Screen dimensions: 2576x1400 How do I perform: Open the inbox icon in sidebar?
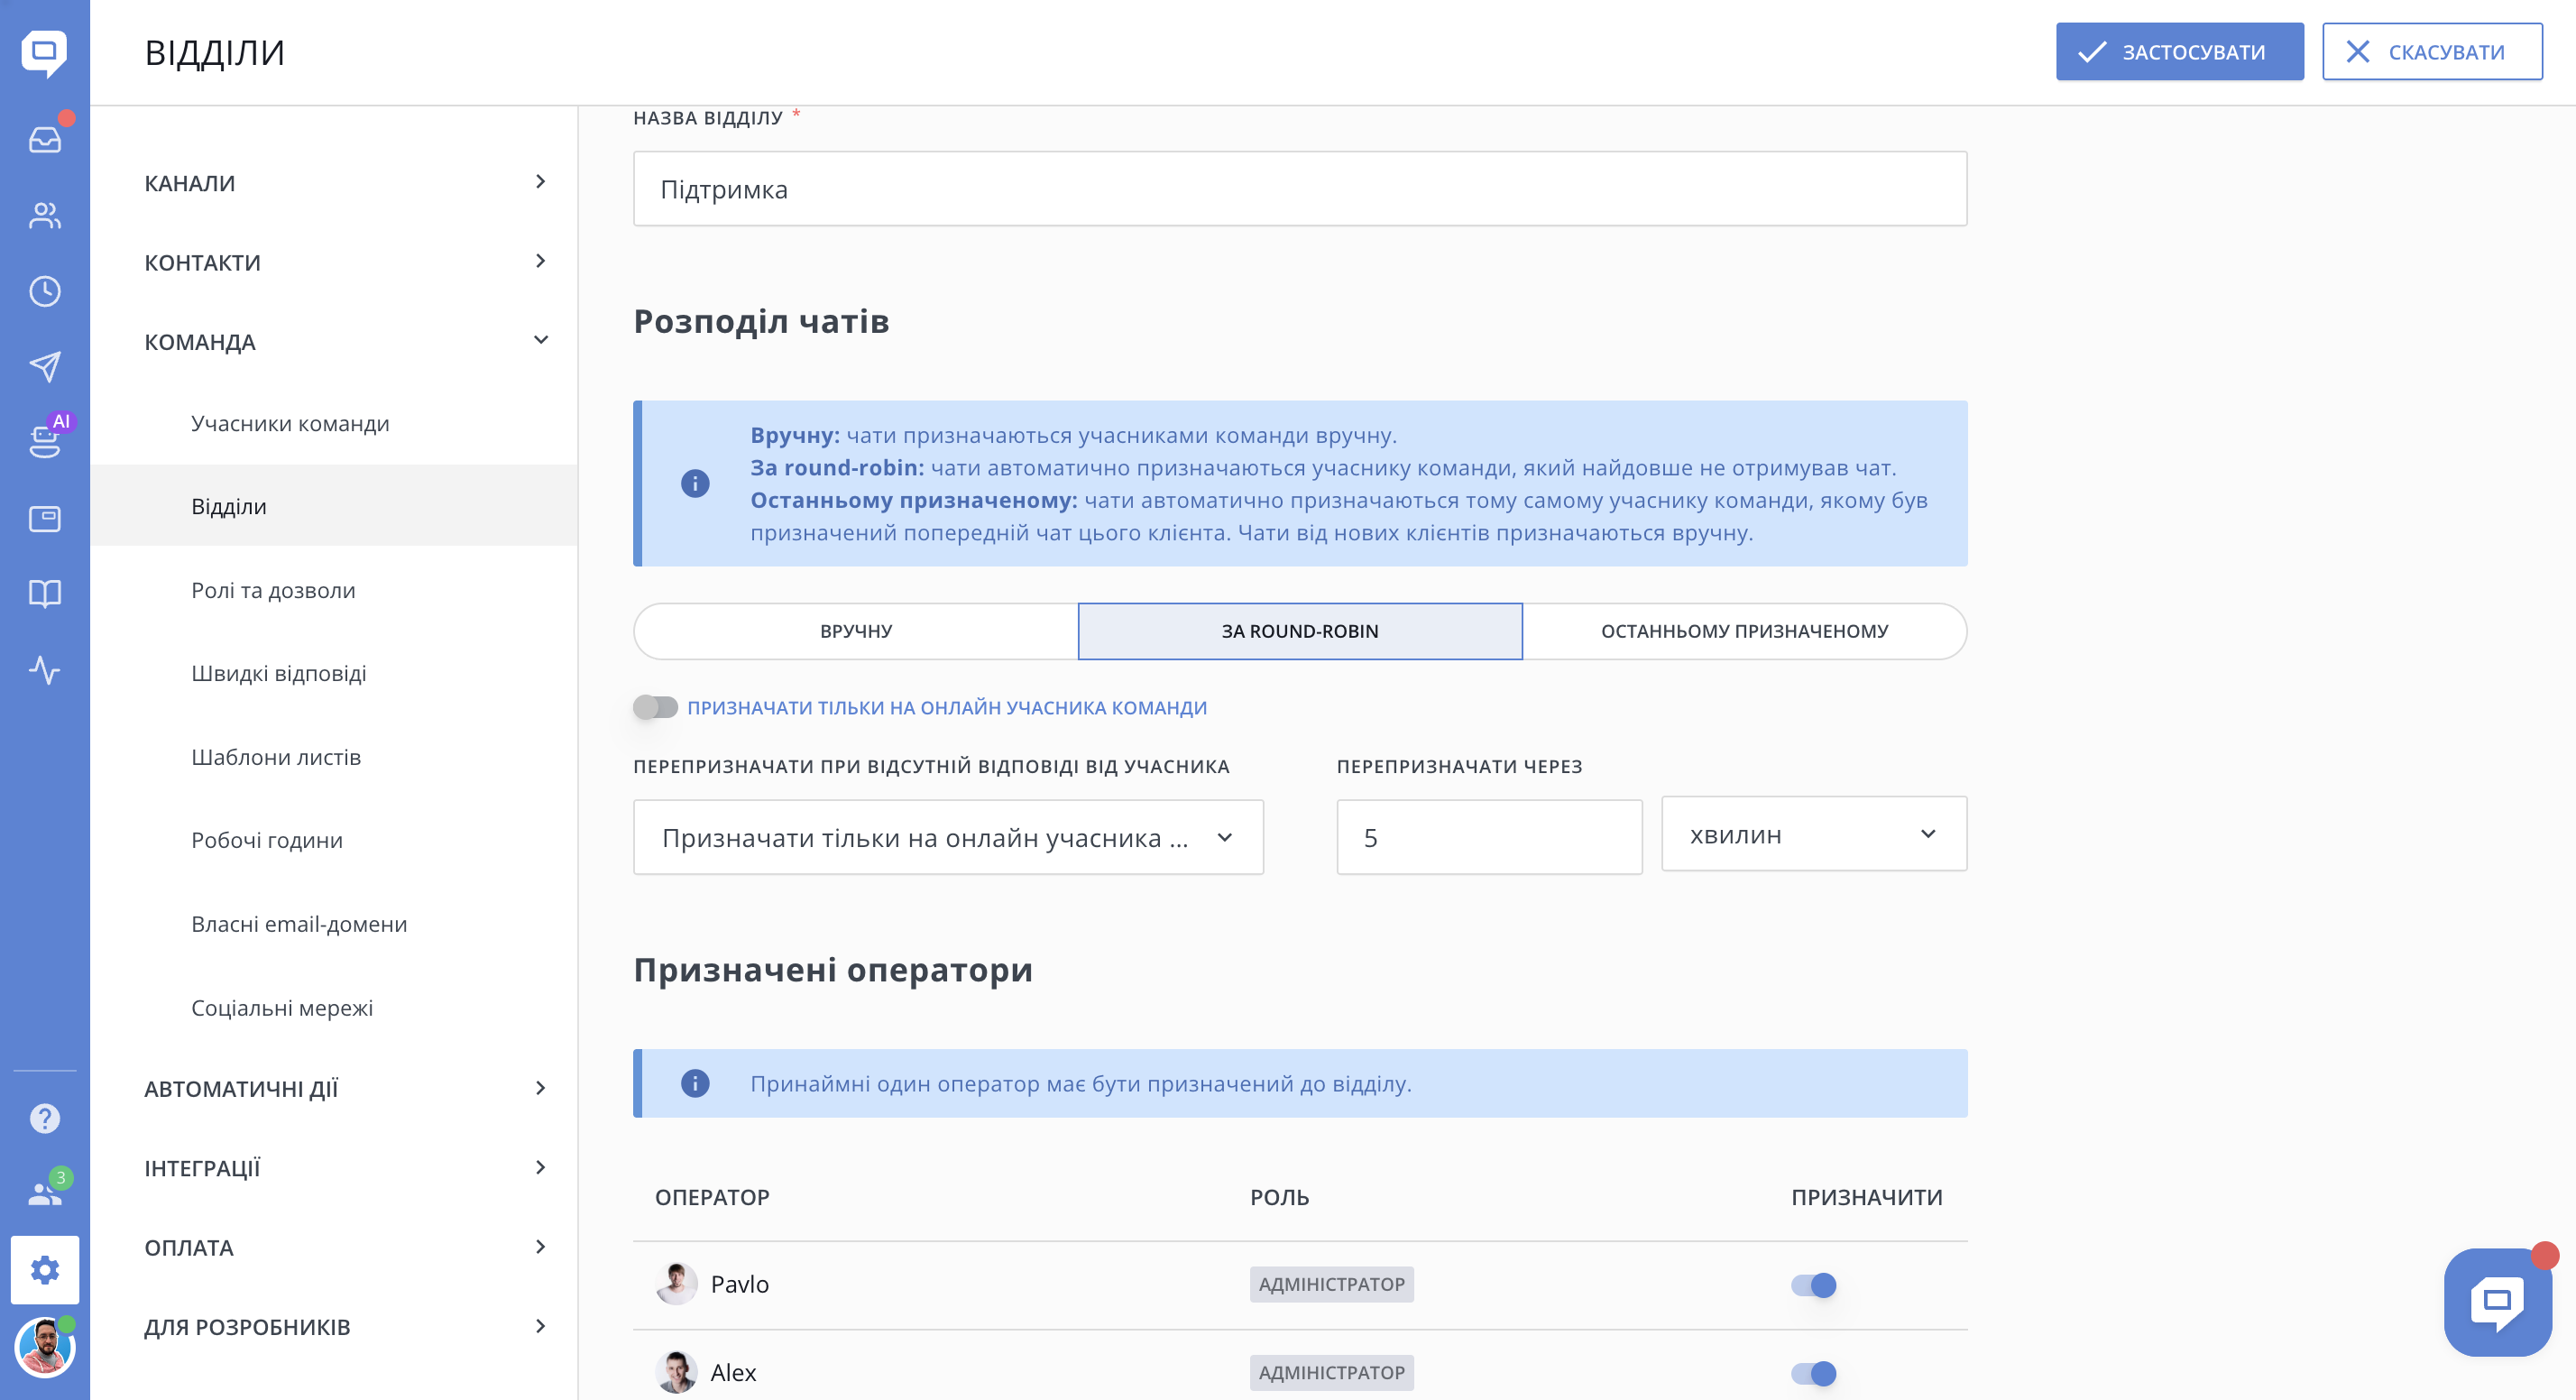coord(45,139)
